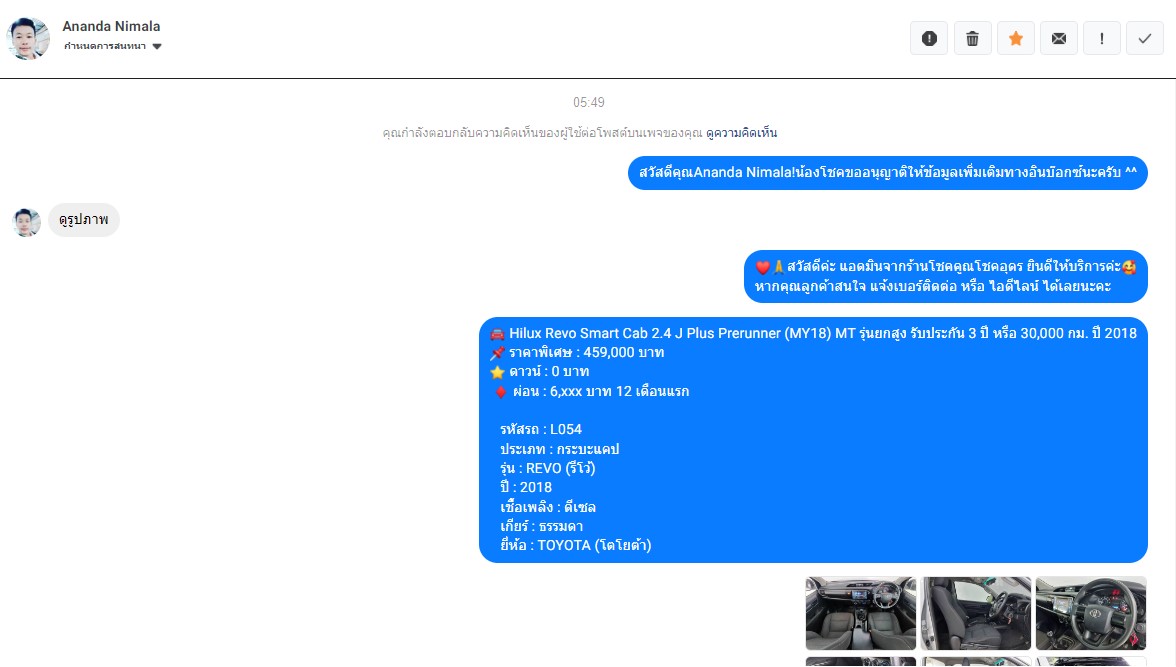Flag conversation with exclamation mark icon
Screen dimensions: 1176x667
(x=1102, y=38)
